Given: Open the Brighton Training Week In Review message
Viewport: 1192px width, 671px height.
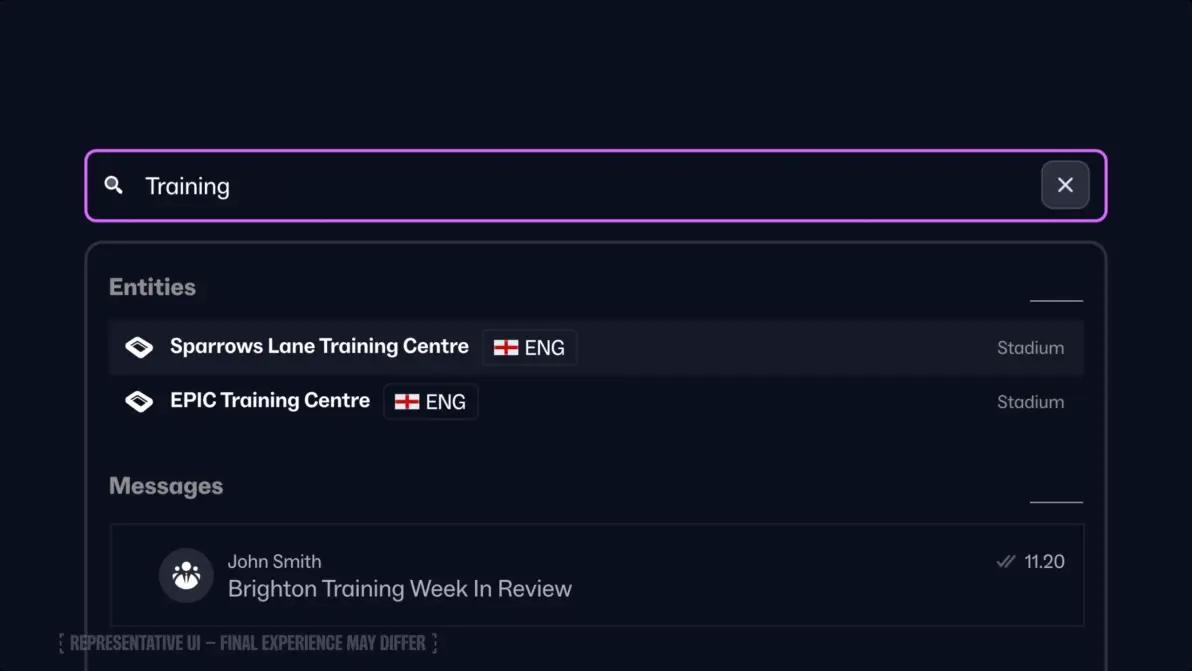Looking at the screenshot, I should point(400,589).
